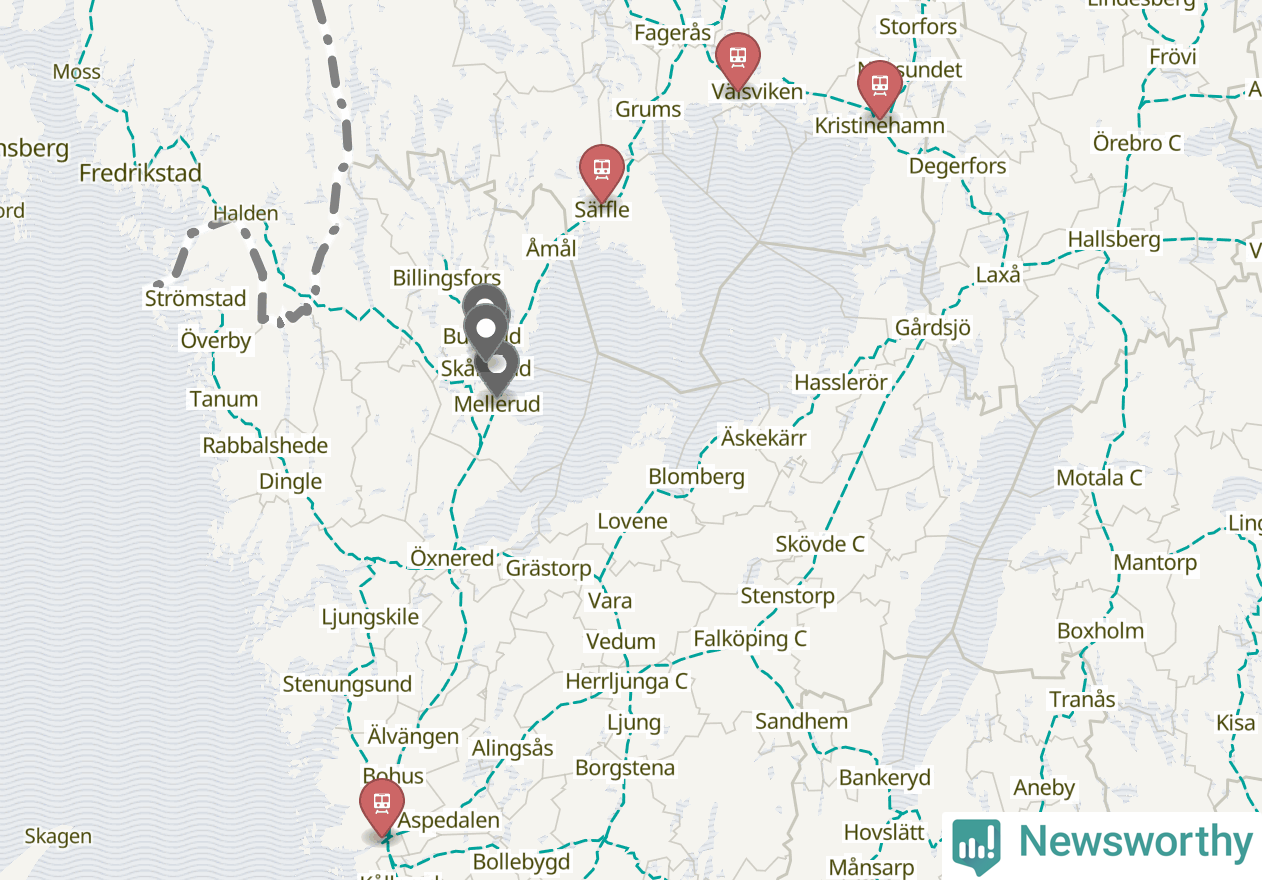Open the Newsworthy text link
Screen dimensions: 1262x880
(1136, 842)
